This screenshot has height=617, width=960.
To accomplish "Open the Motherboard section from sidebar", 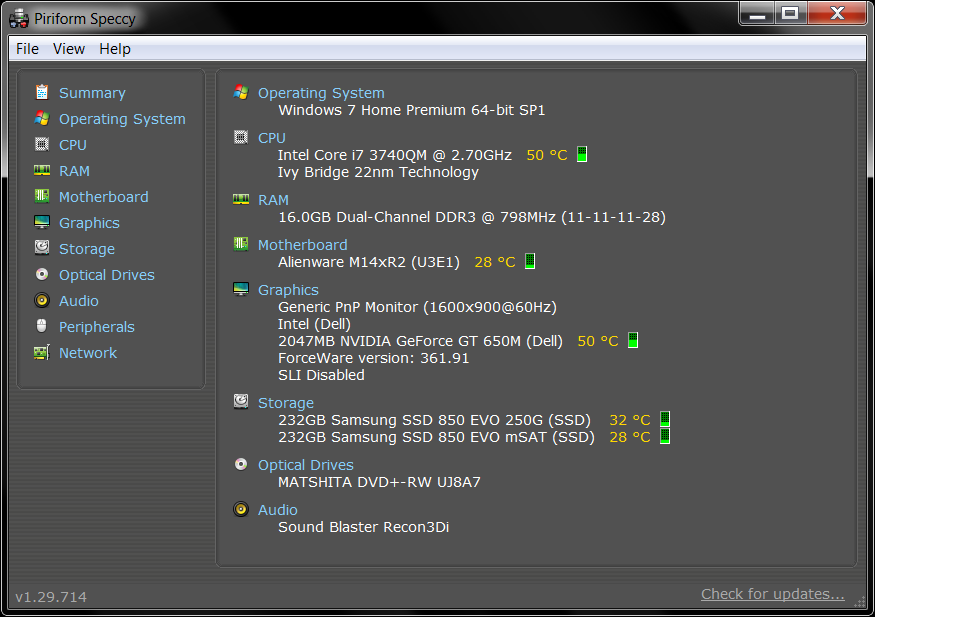I will click(103, 197).
